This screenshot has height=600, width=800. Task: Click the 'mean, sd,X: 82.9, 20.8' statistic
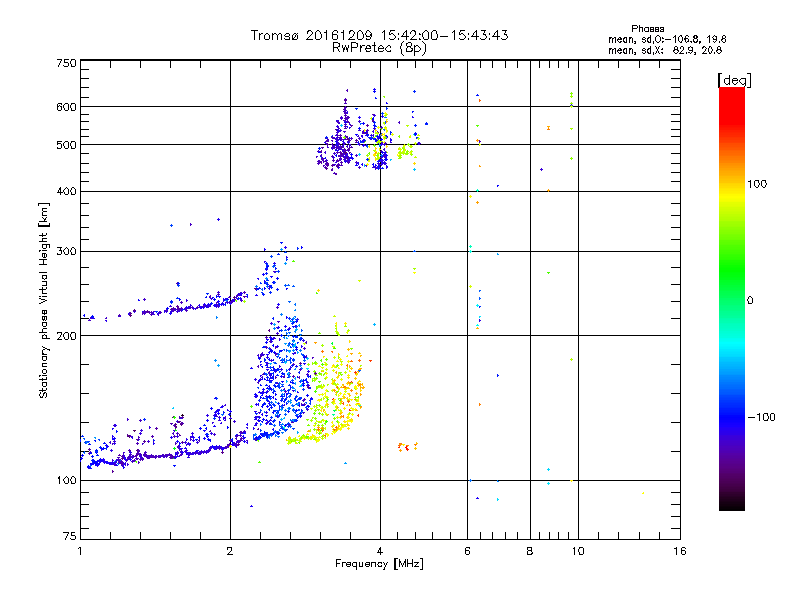[x=665, y=50]
